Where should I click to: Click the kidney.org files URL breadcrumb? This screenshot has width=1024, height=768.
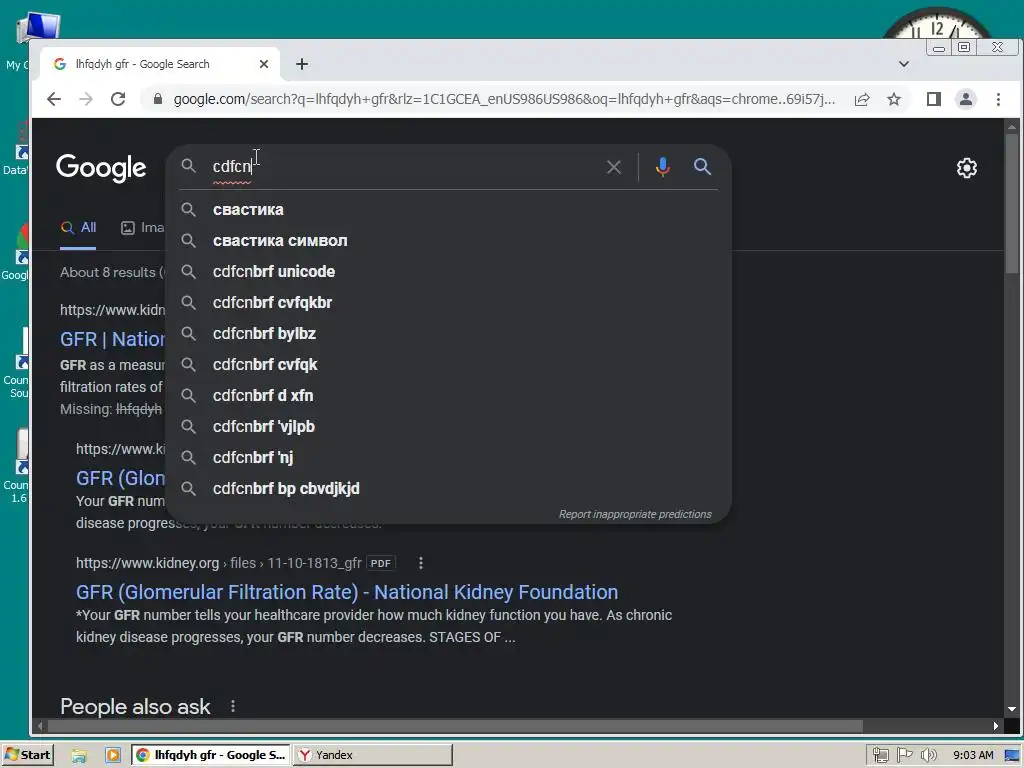219,563
